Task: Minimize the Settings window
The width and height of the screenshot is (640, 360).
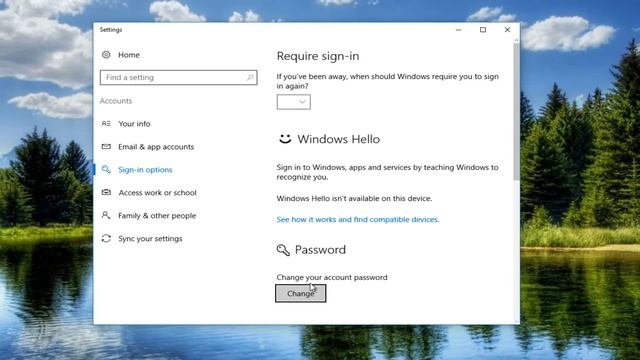Action: [x=458, y=30]
